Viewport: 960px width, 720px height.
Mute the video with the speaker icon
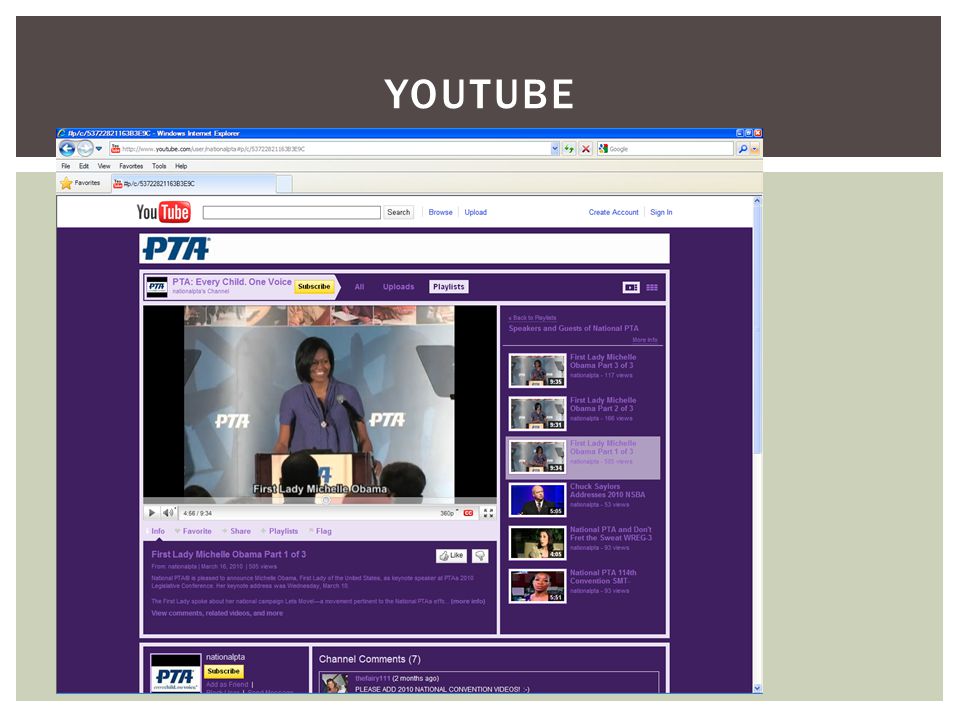[168, 513]
